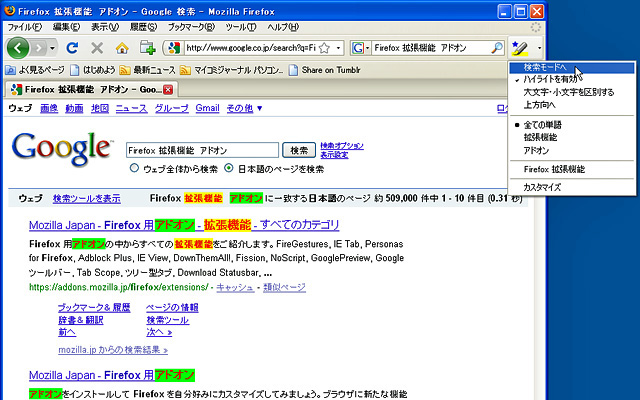Click the Google logo
The width and height of the screenshot is (640, 400).
point(62,149)
